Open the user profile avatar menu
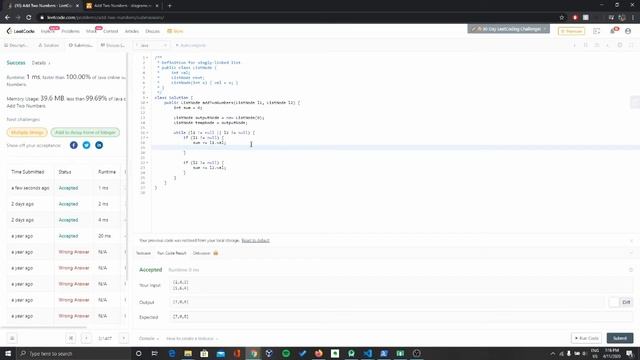 (628, 31)
